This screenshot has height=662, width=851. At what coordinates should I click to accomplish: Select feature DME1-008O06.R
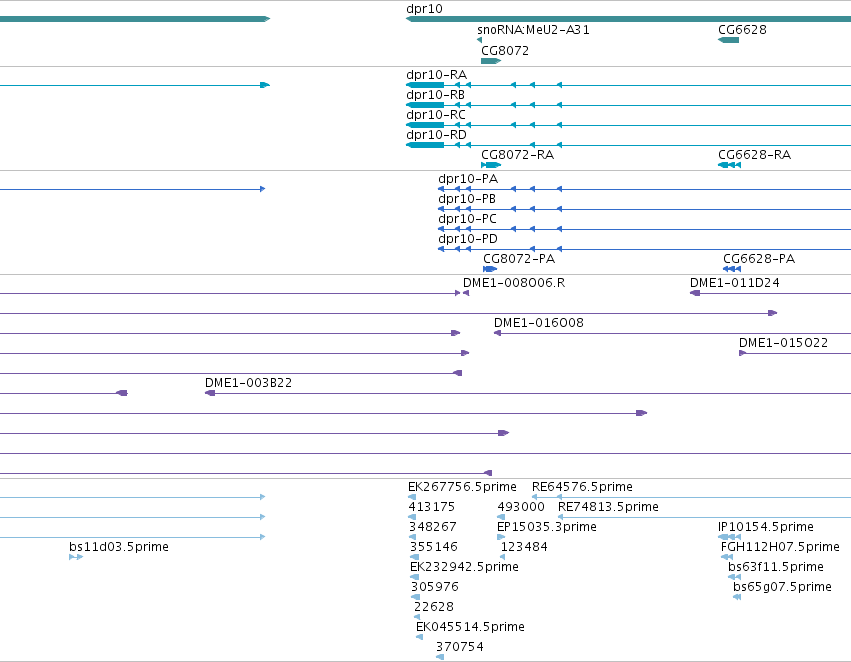[513, 283]
